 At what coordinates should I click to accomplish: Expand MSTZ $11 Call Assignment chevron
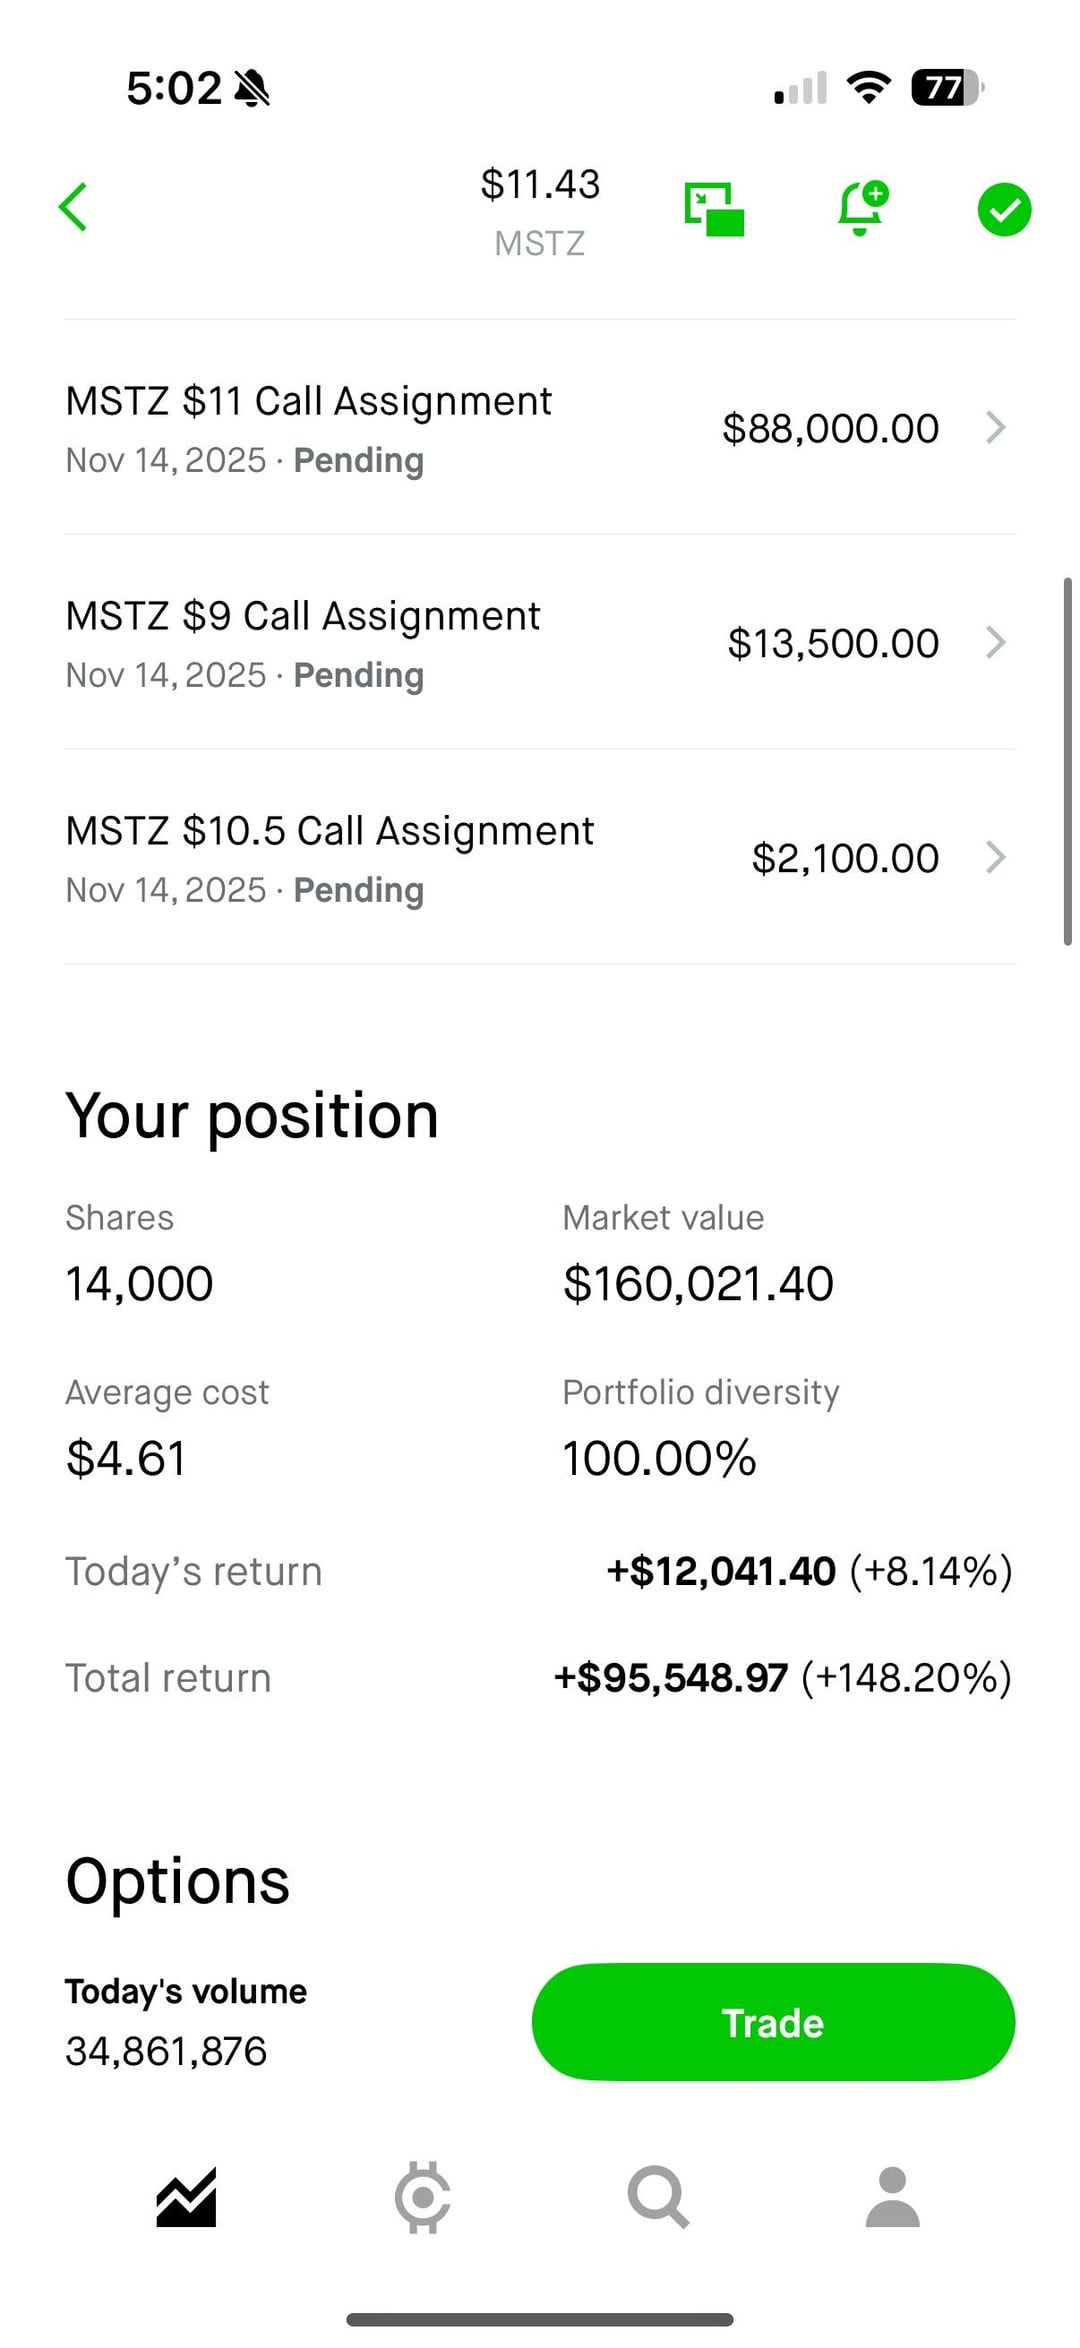995,428
